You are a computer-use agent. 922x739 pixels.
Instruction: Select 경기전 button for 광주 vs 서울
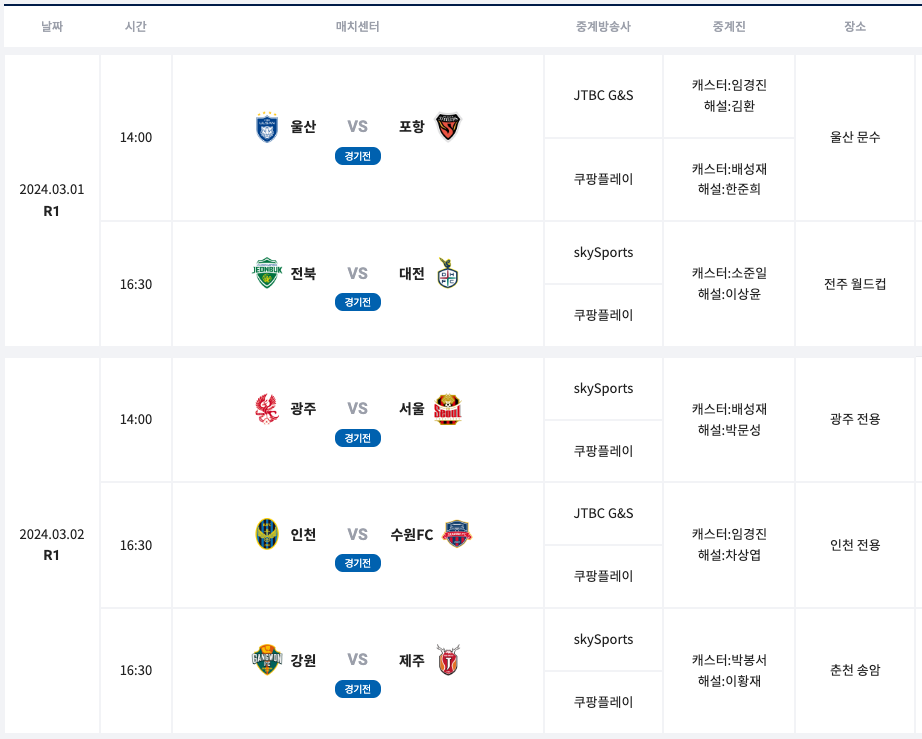[x=358, y=438]
